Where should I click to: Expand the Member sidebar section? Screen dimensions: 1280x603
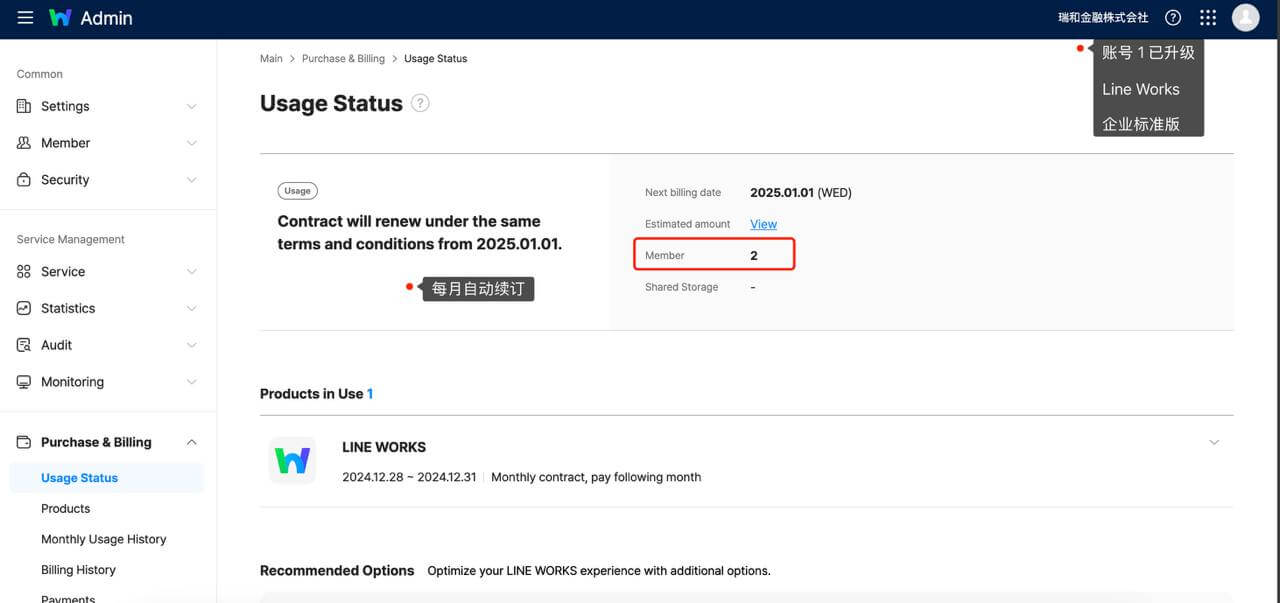click(x=191, y=143)
